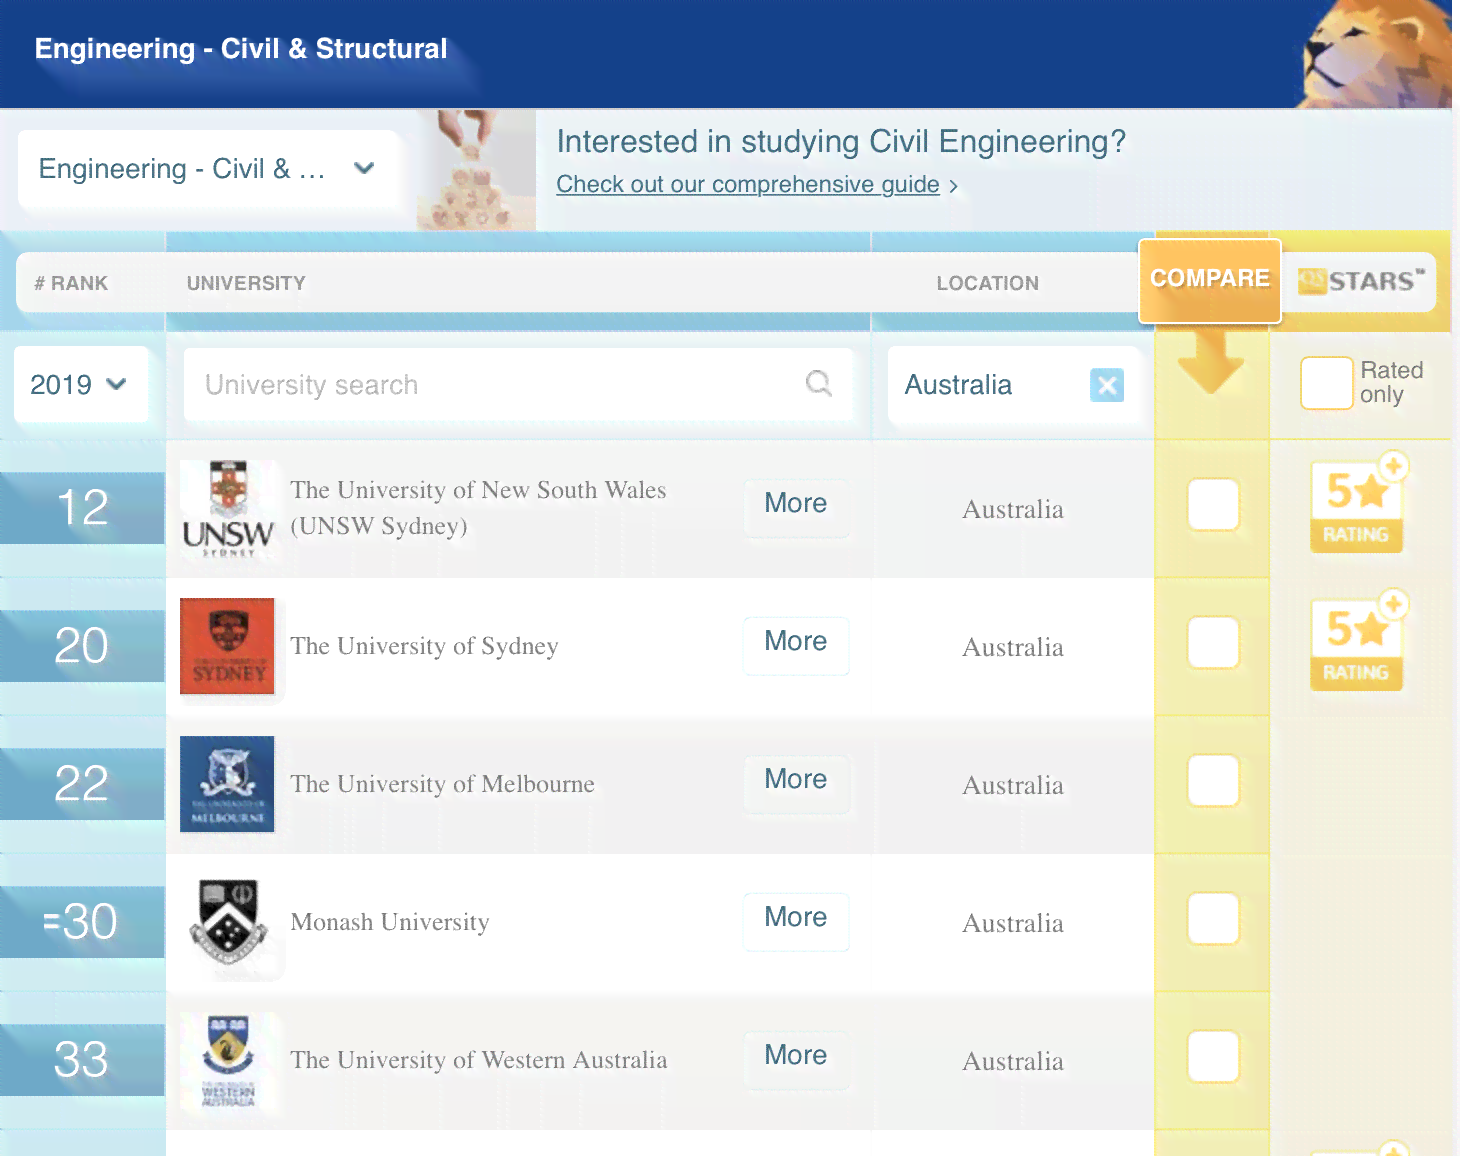Open University of Western Australia logo

click(228, 1060)
